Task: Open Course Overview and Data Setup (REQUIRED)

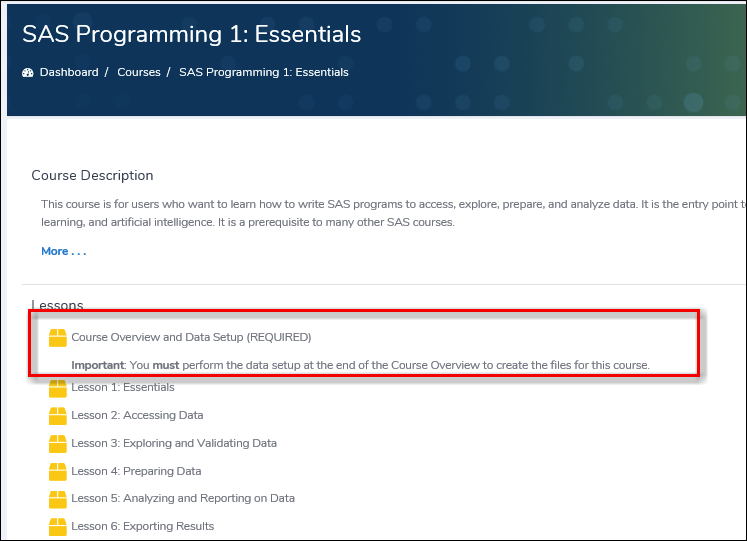Action: pyautogui.click(x=191, y=337)
